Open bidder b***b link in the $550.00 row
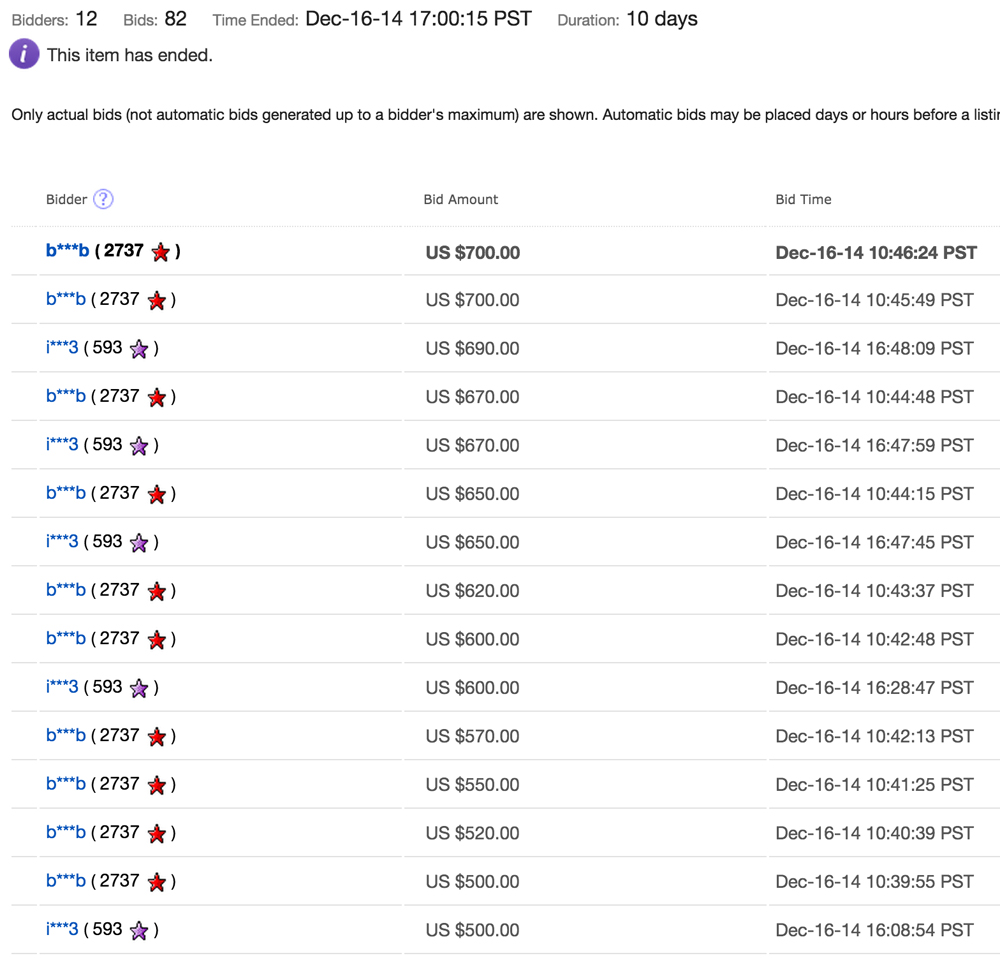 coord(66,784)
